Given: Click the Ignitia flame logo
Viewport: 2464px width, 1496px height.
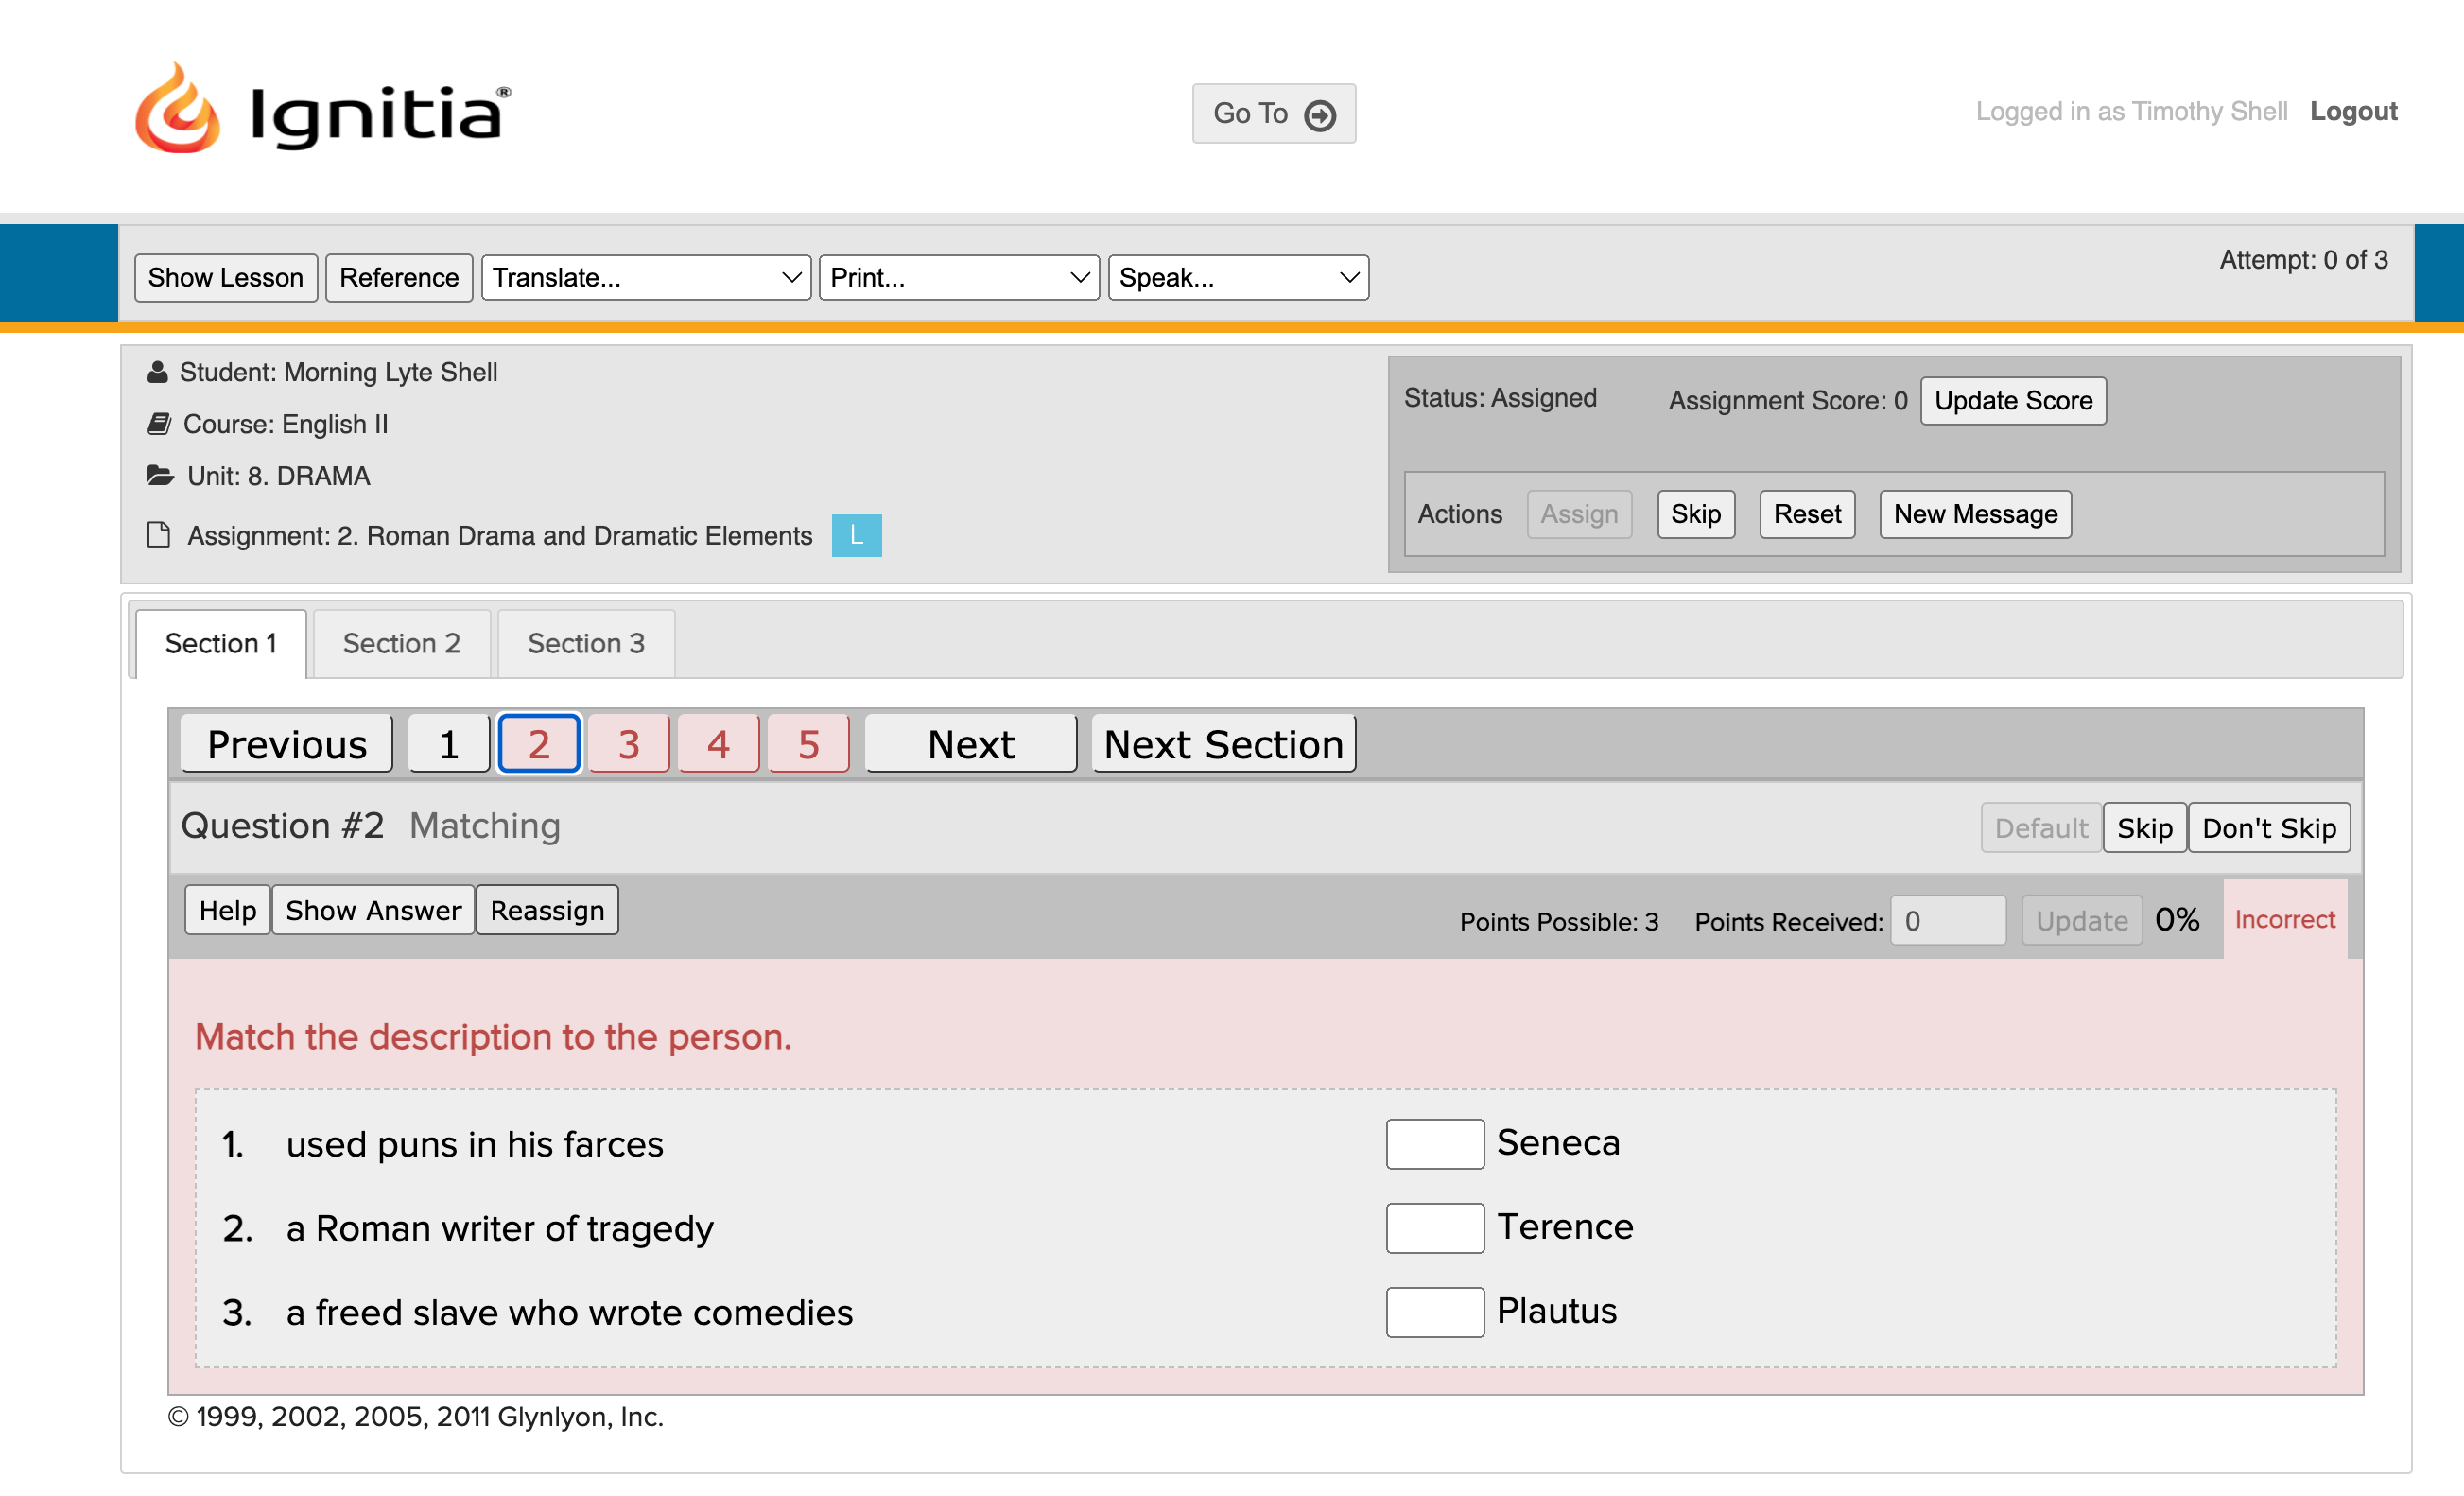Looking at the screenshot, I should pyautogui.click(x=177, y=108).
